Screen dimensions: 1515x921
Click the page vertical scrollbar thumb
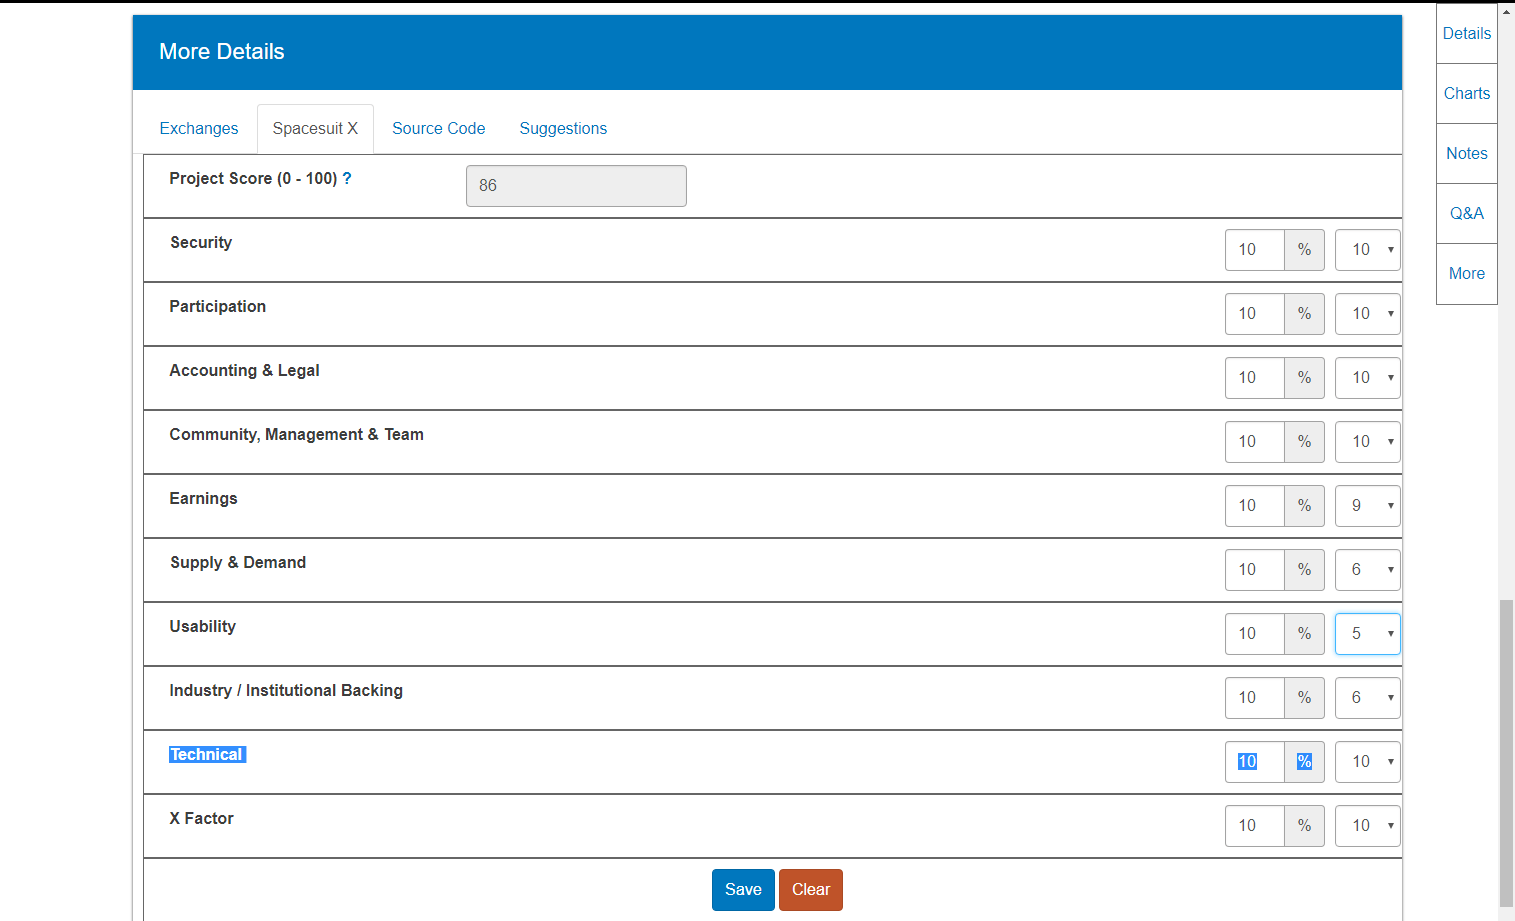pyautogui.click(x=1506, y=752)
